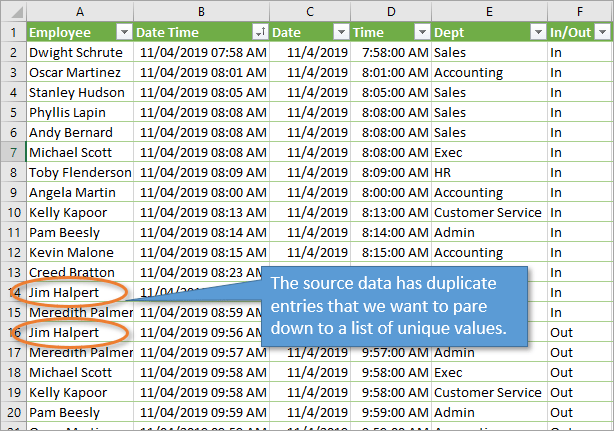Screen dimensions: 614x431
Task: Expand the Dept column filter dropdown
Action: coord(536,32)
